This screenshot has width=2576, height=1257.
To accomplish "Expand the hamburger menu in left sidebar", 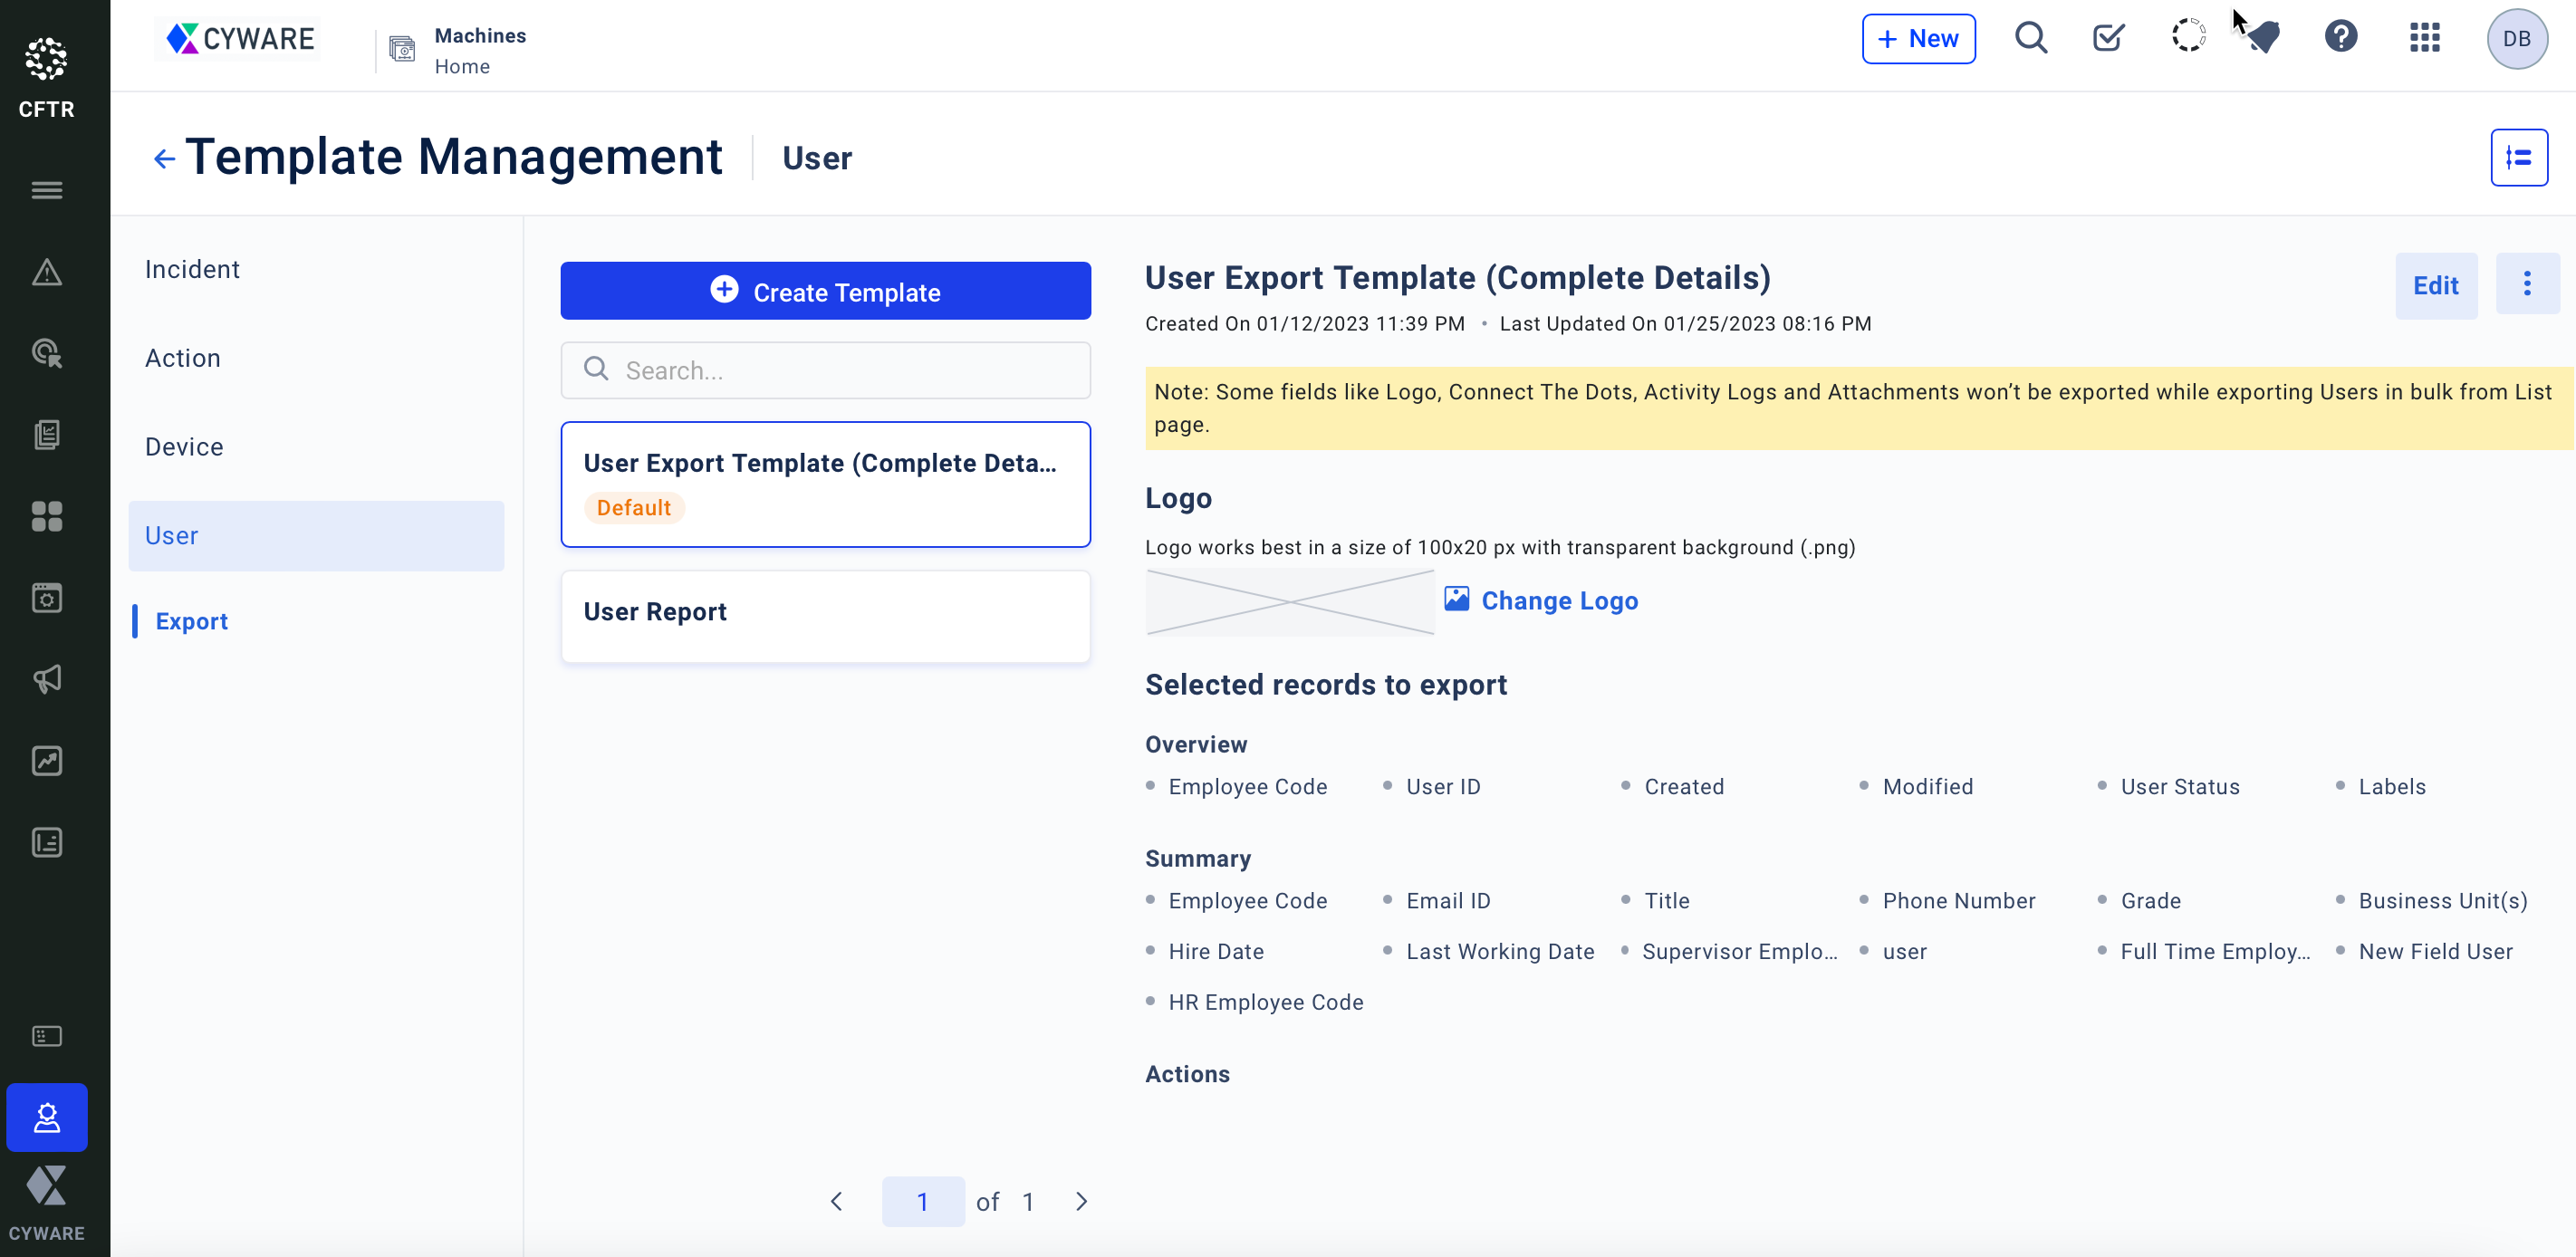I will pyautogui.click(x=46, y=190).
